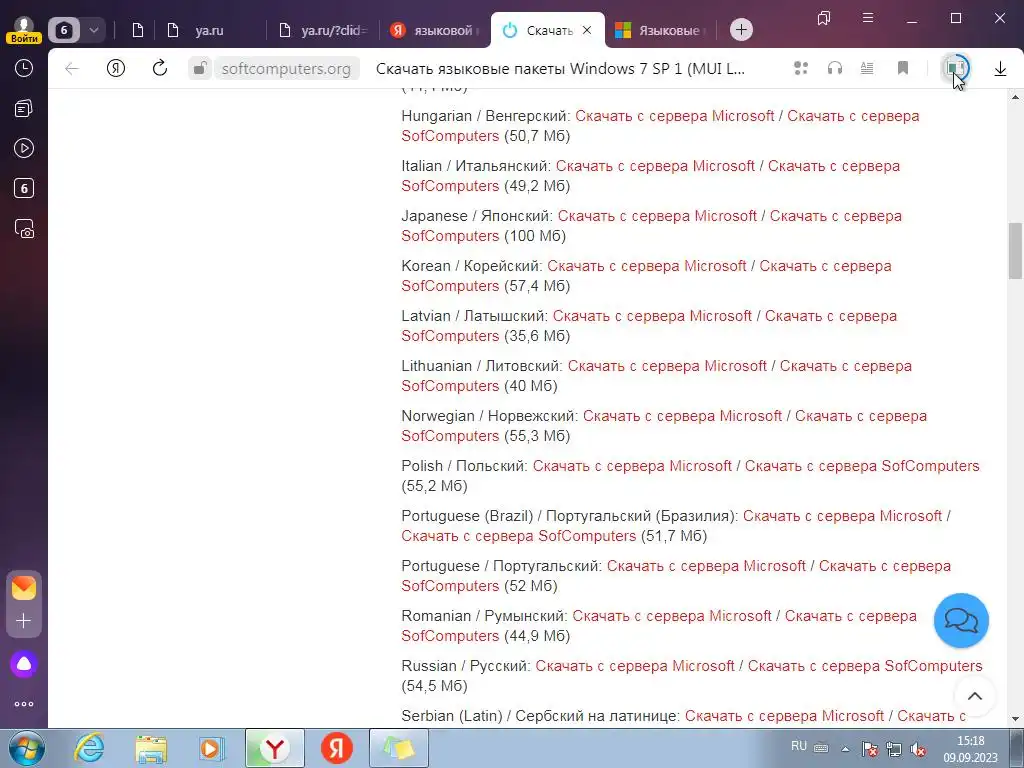This screenshot has width=1024, height=768.
Task: Download Hungarian pack from Microsoft server
Action: coord(675,116)
